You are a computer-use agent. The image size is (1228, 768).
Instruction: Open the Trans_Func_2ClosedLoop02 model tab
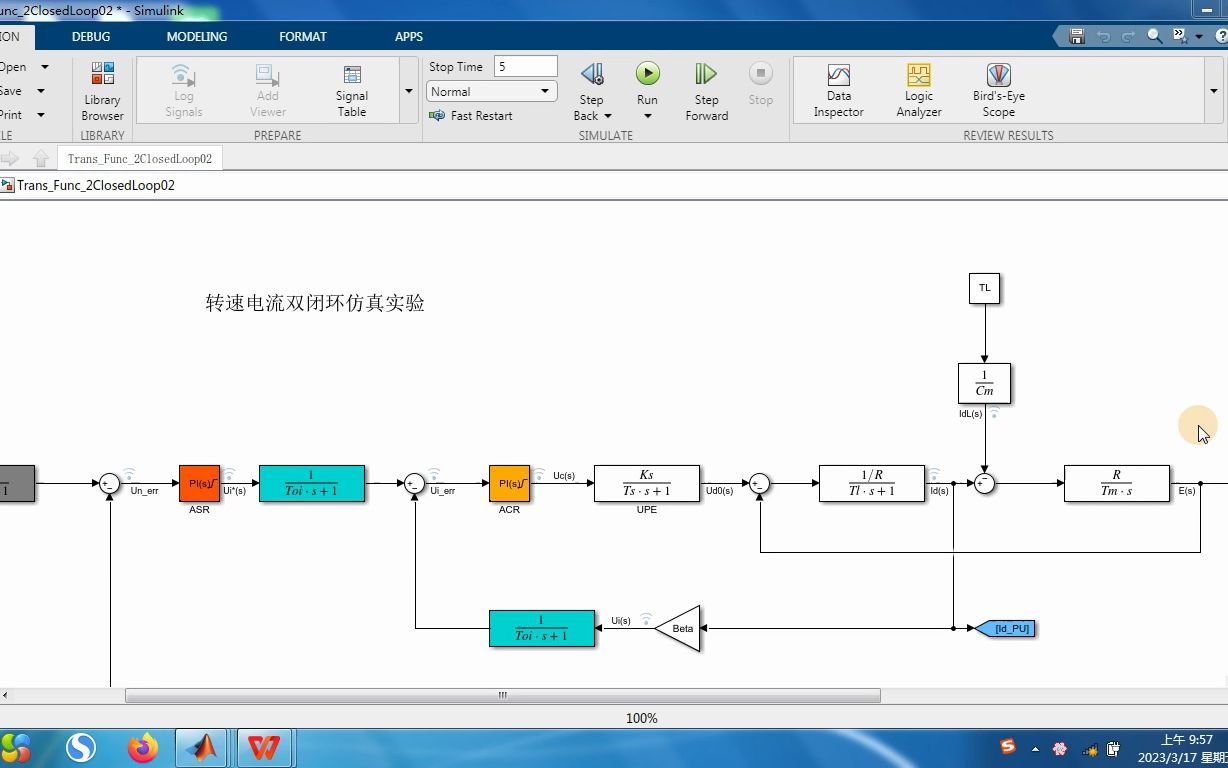pyautogui.click(x=140, y=158)
